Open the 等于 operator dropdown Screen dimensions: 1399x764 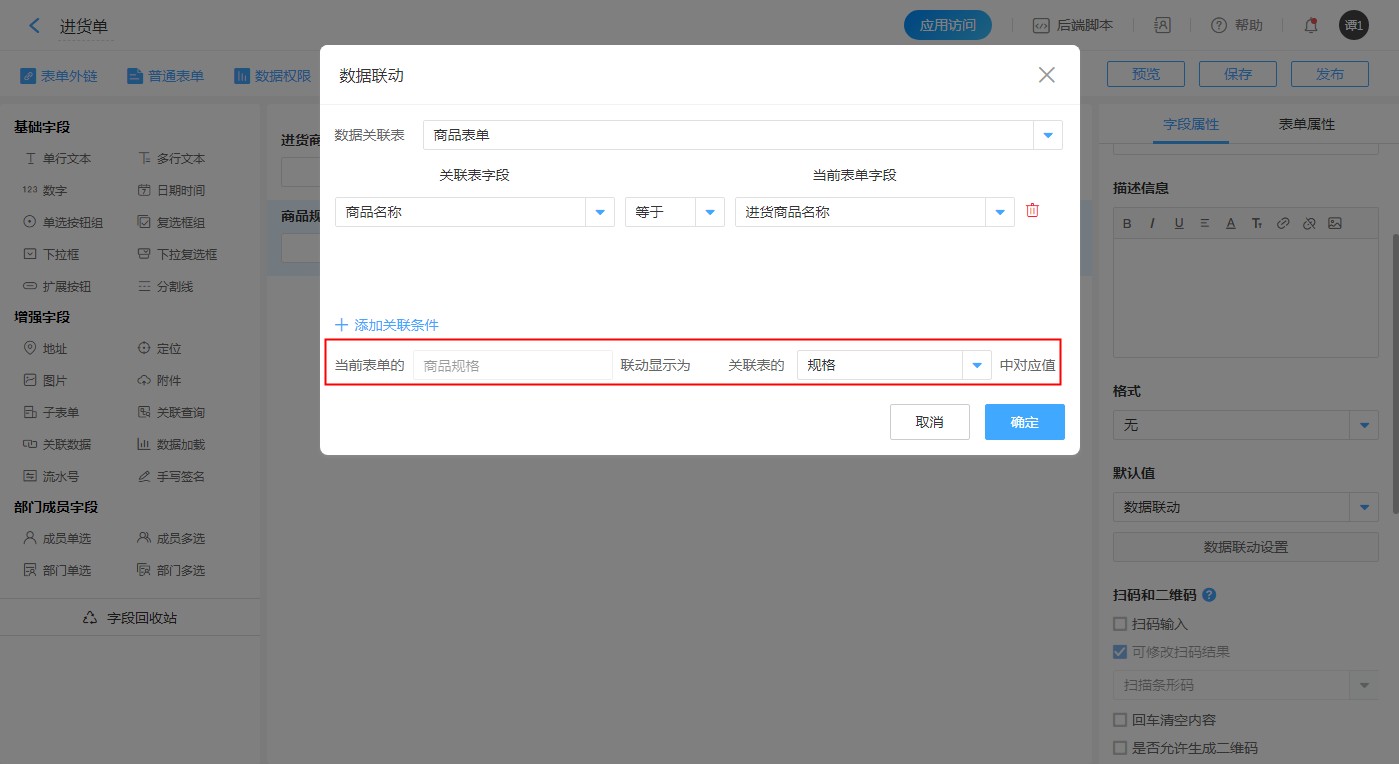[x=709, y=212]
